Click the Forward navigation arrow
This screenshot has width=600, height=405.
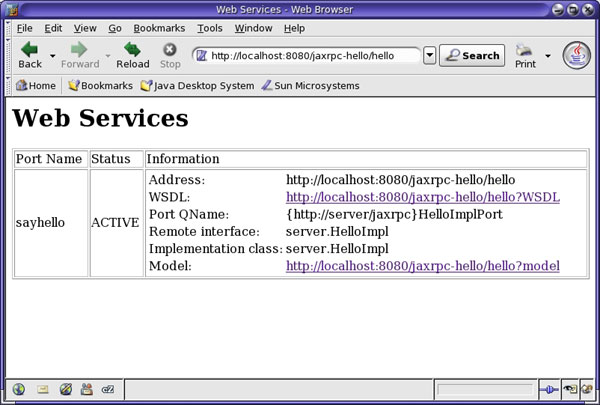point(80,55)
